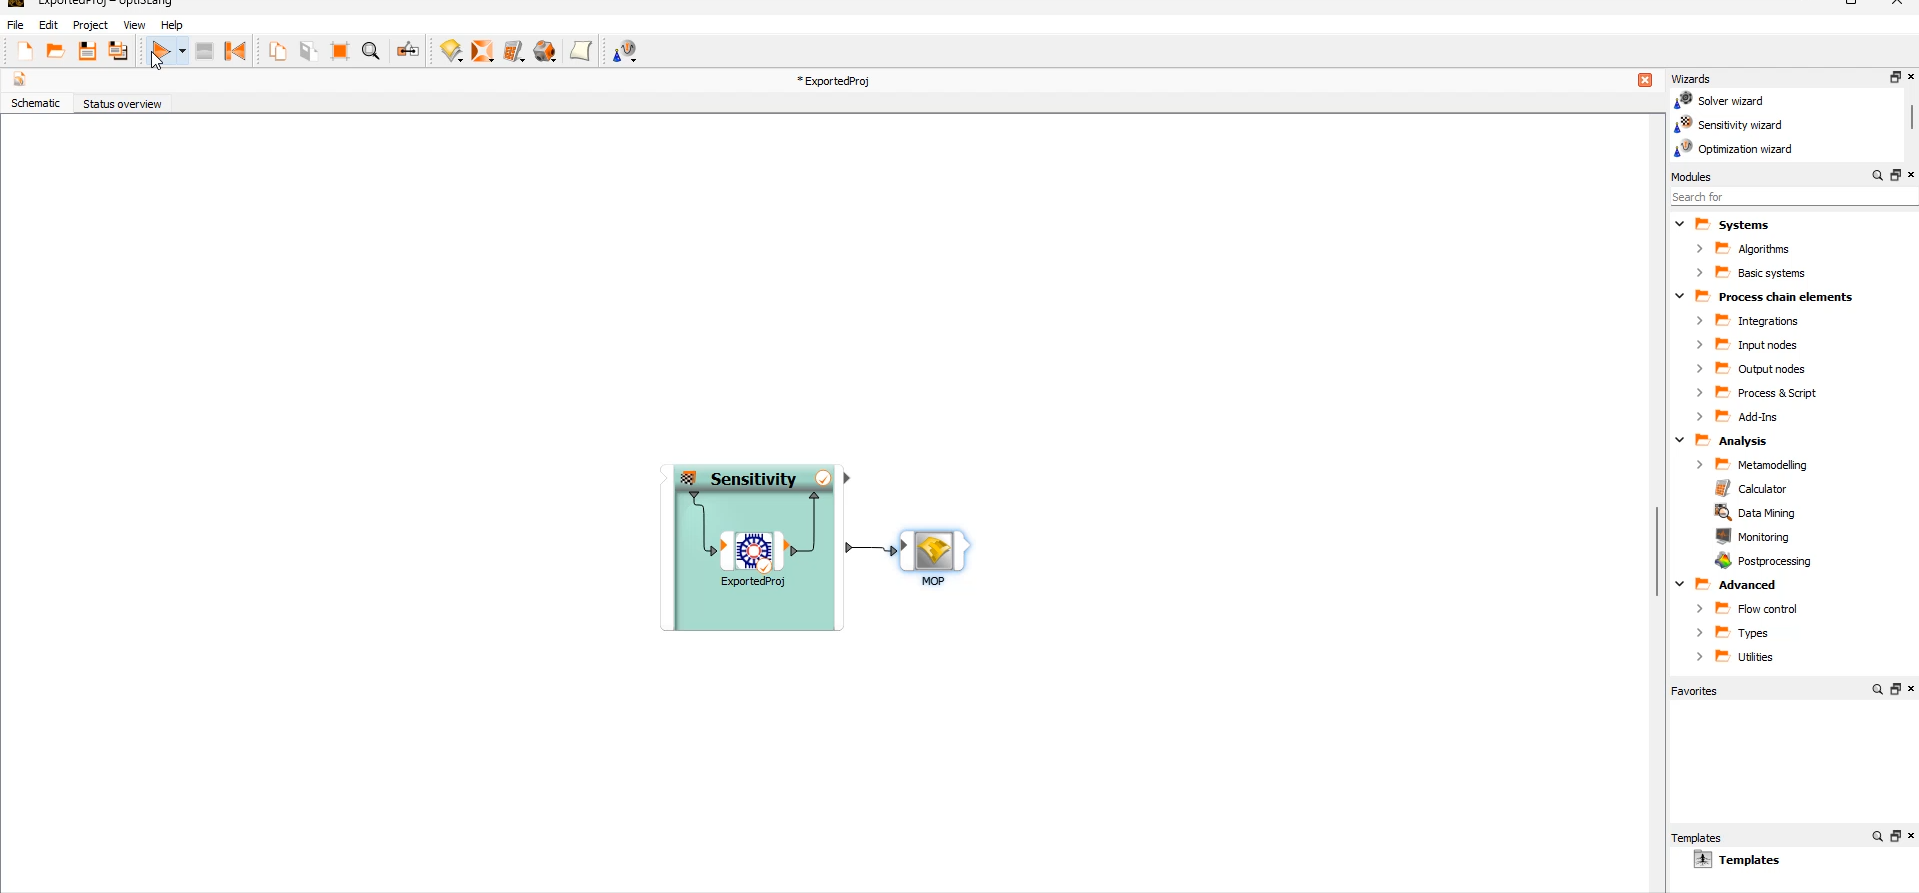Open run options dropdown arrow

click(182, 52)
